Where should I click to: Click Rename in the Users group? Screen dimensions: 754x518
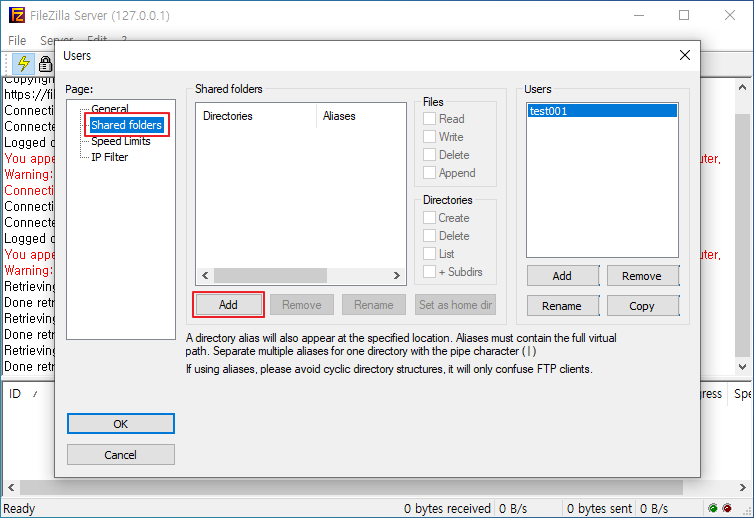point(563,306)
